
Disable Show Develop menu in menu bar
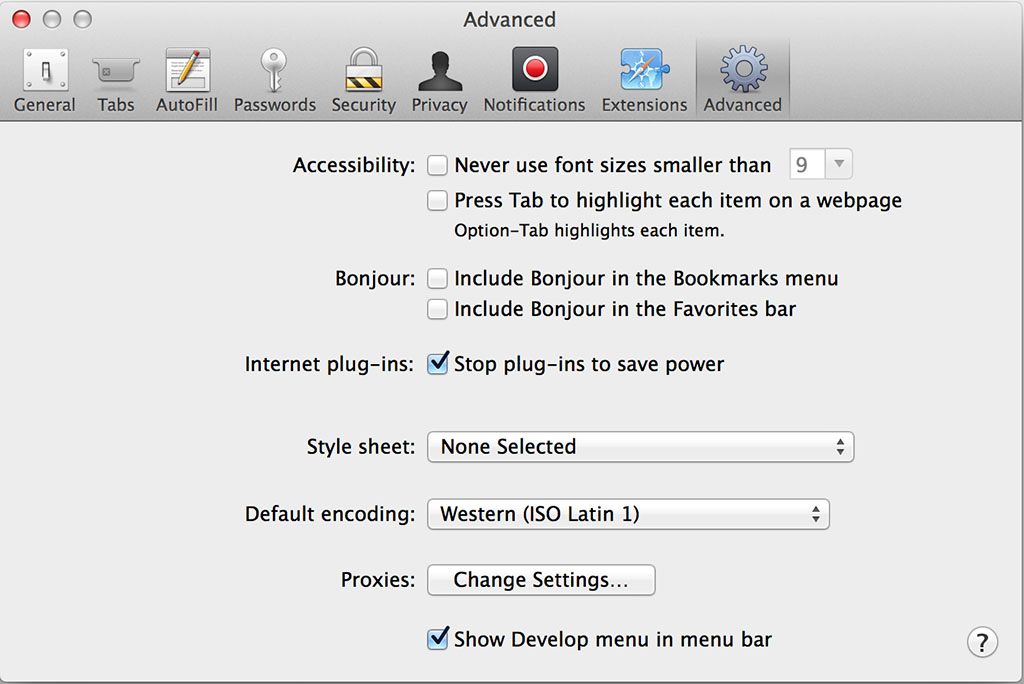pyautogui.click(x=437, y=639)
